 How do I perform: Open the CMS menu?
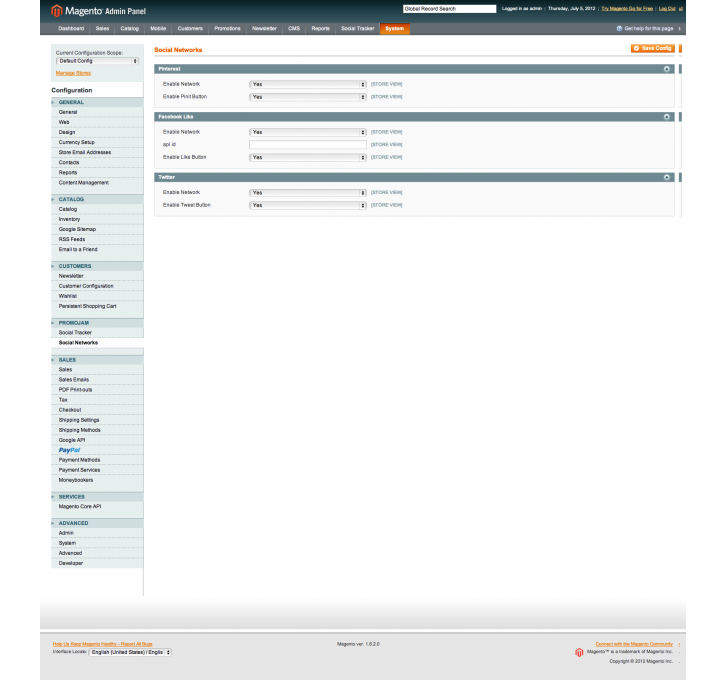pos(294,29)
